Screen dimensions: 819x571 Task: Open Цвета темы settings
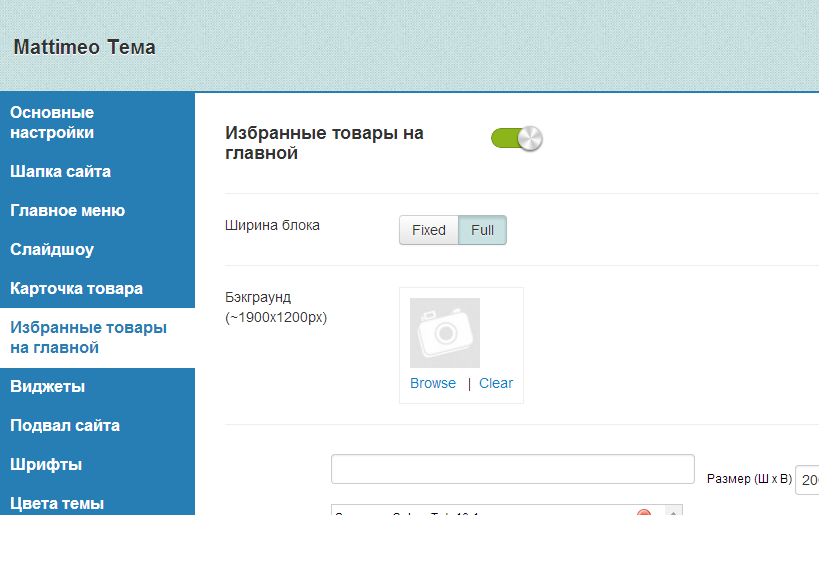57,503
